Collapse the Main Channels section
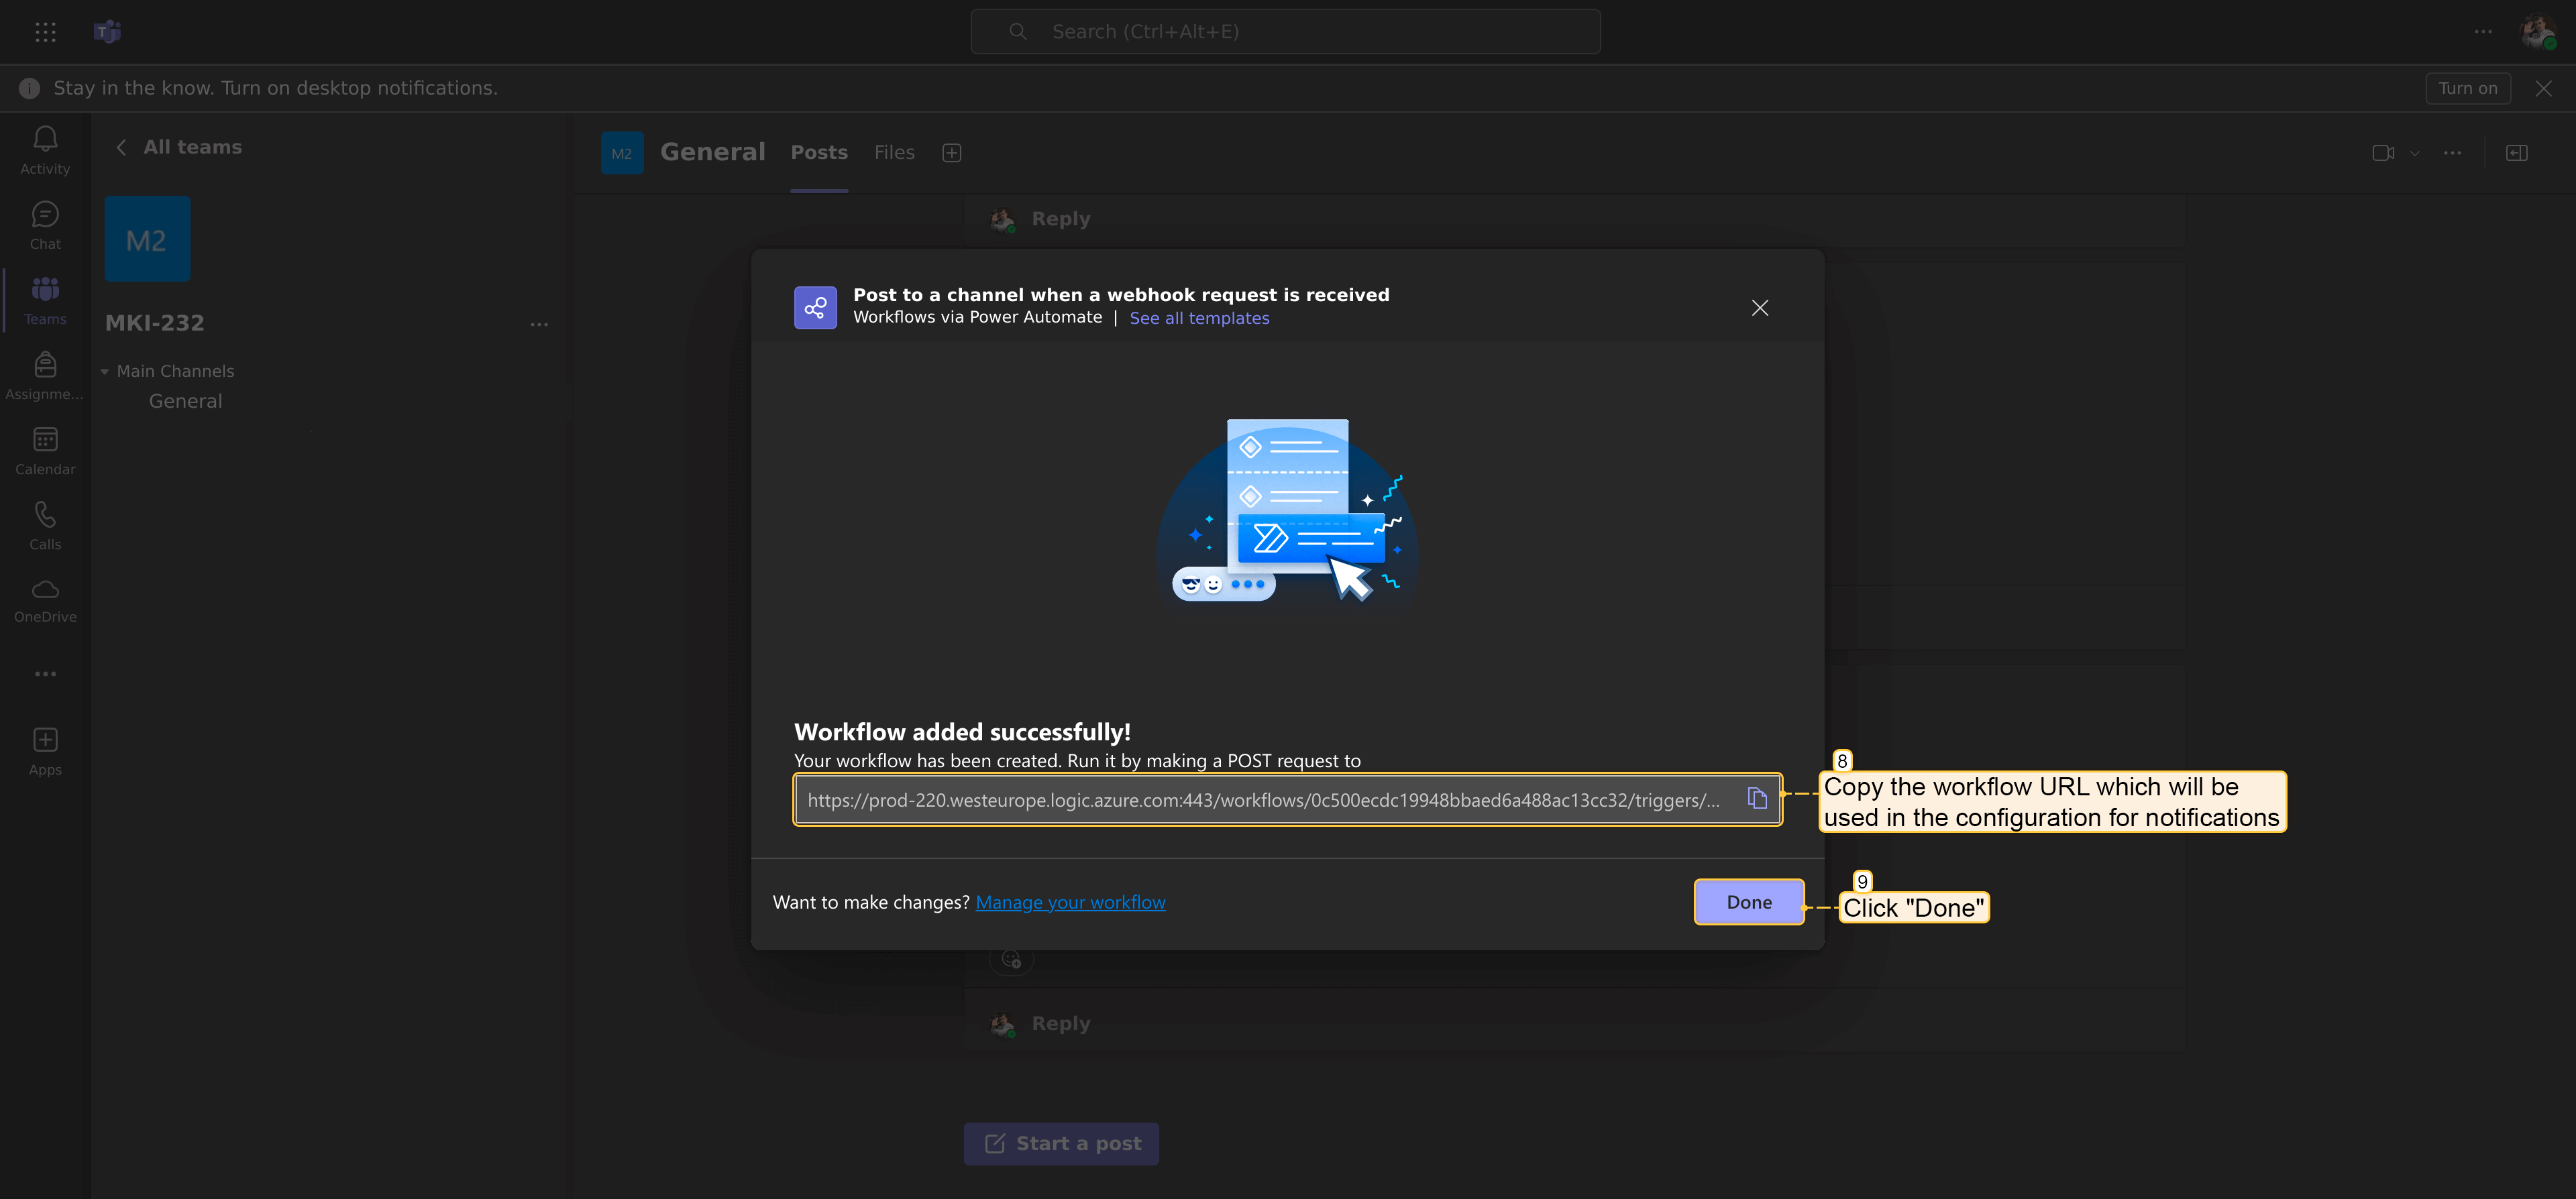 point(105,371)
